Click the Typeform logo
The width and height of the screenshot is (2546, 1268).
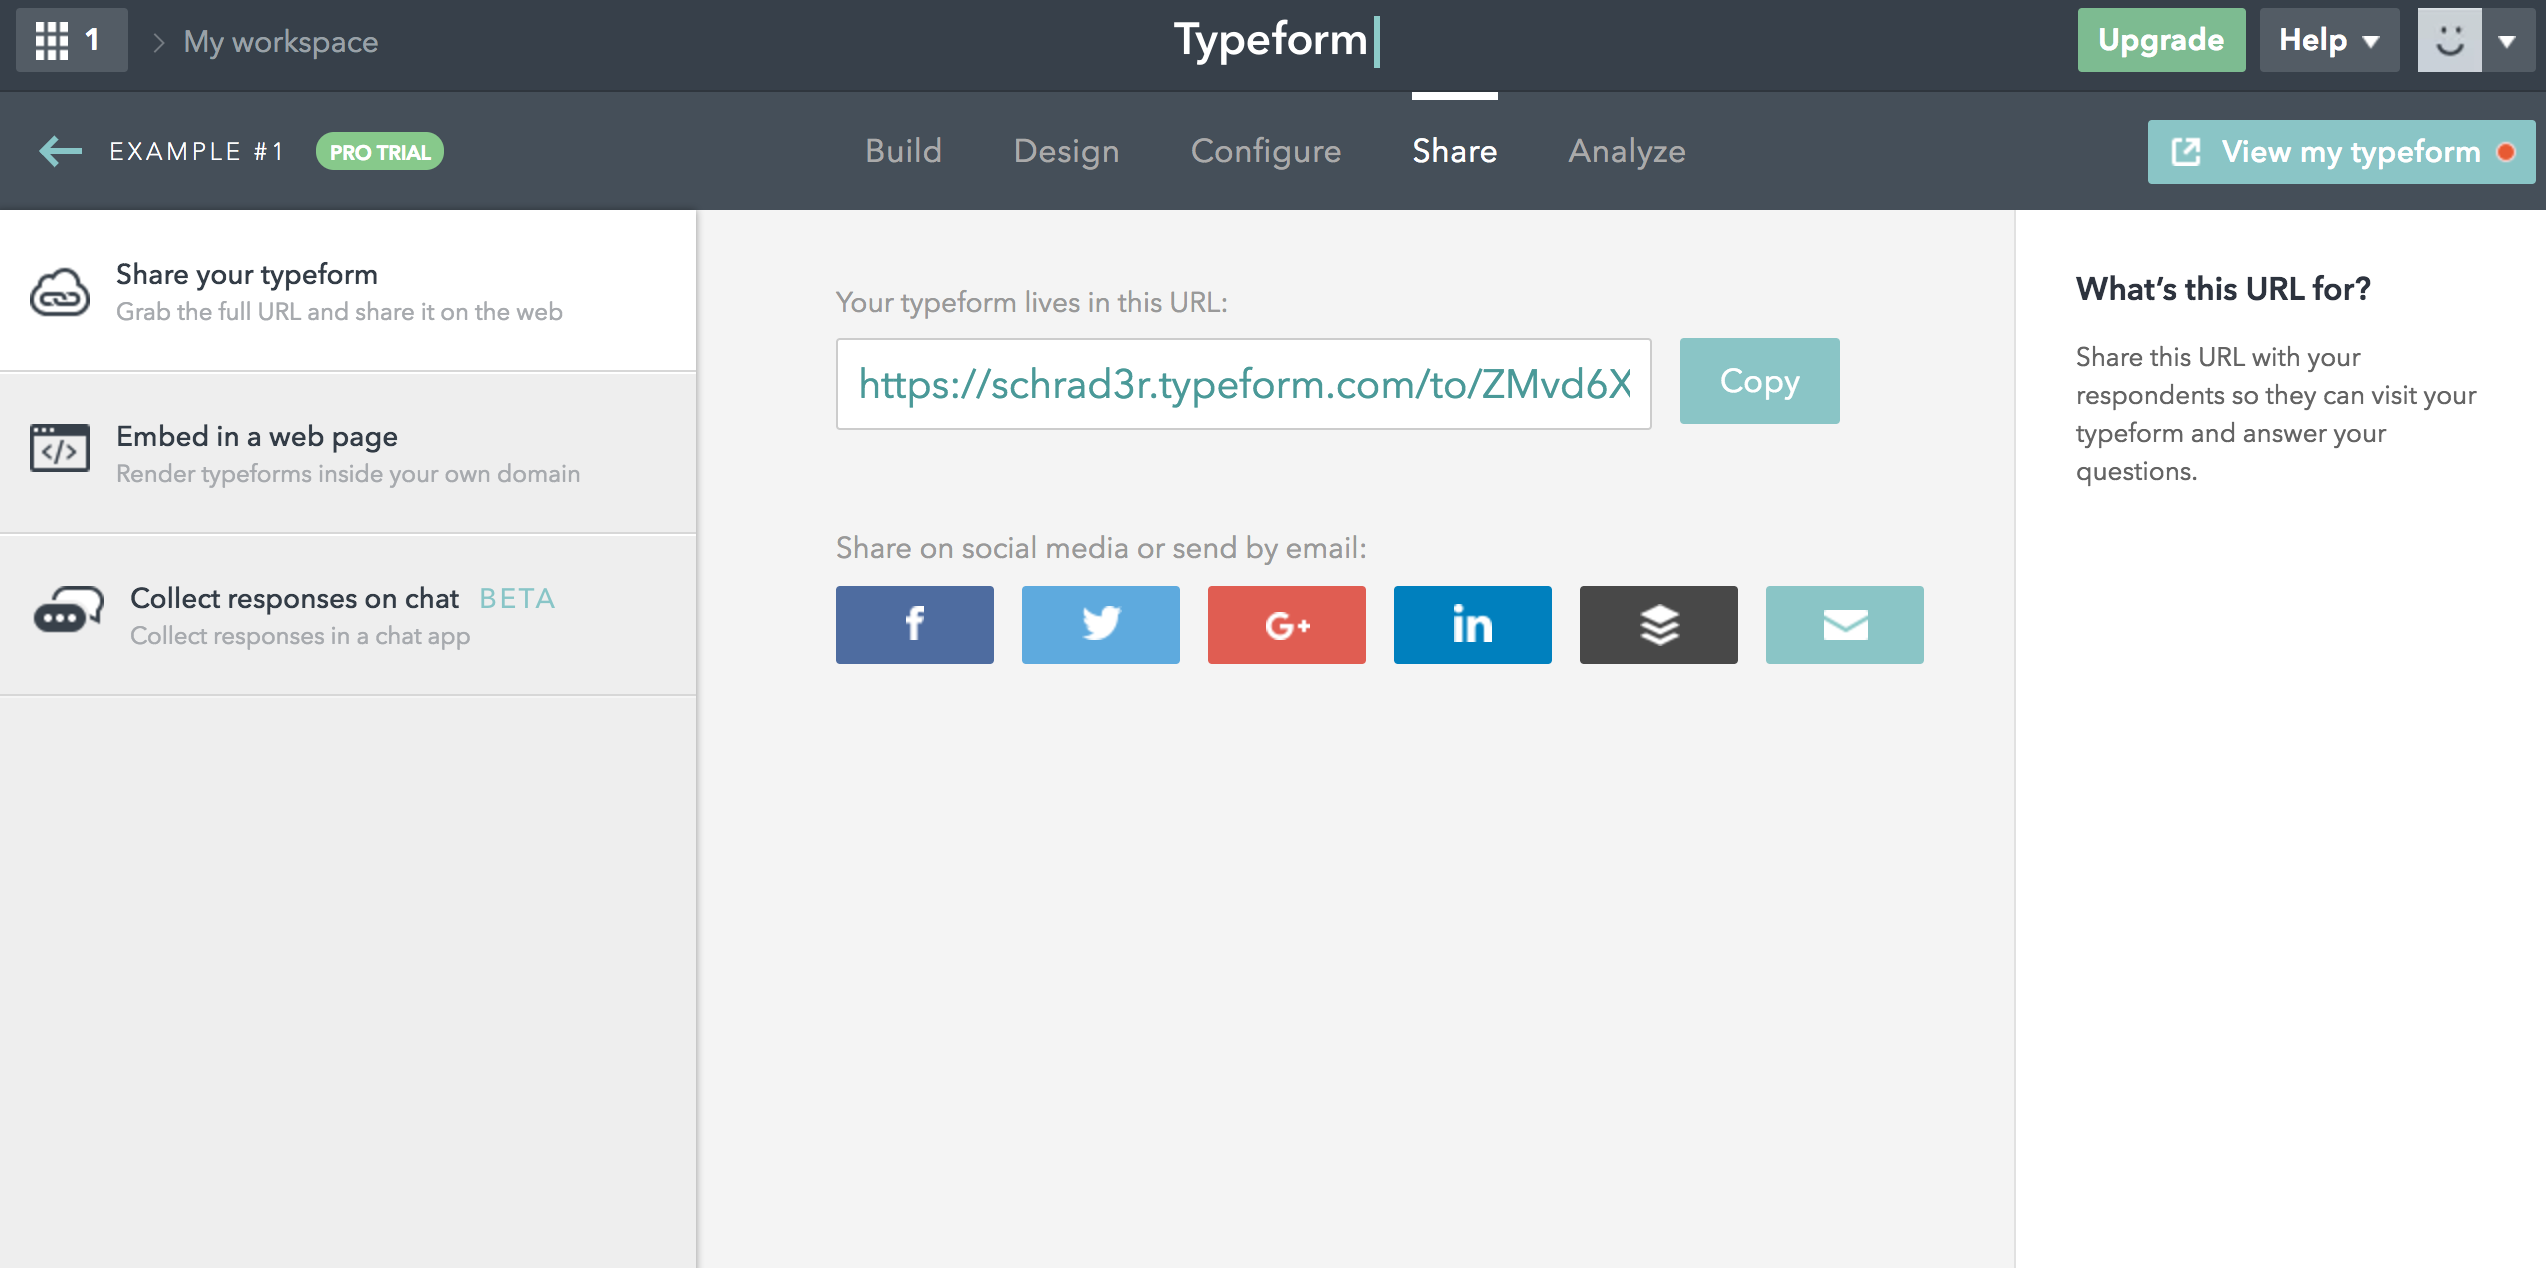click(1276, 40)
